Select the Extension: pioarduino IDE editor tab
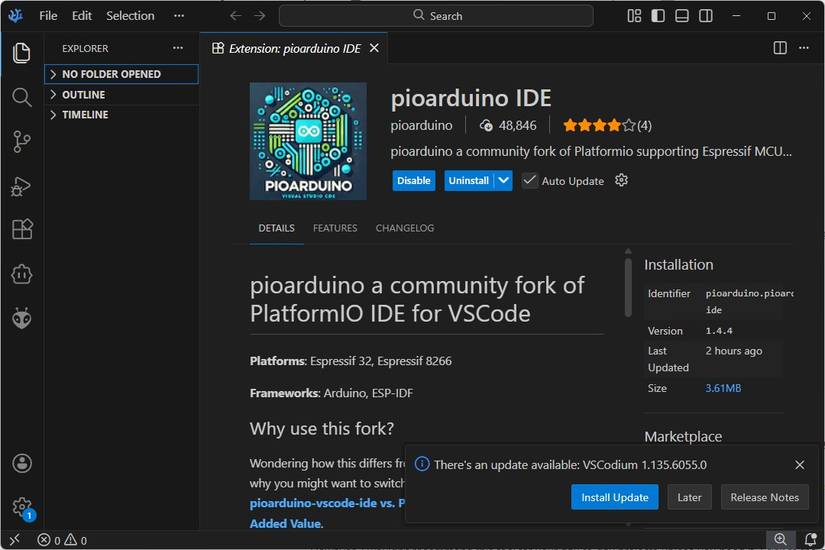 pos(294,48)
